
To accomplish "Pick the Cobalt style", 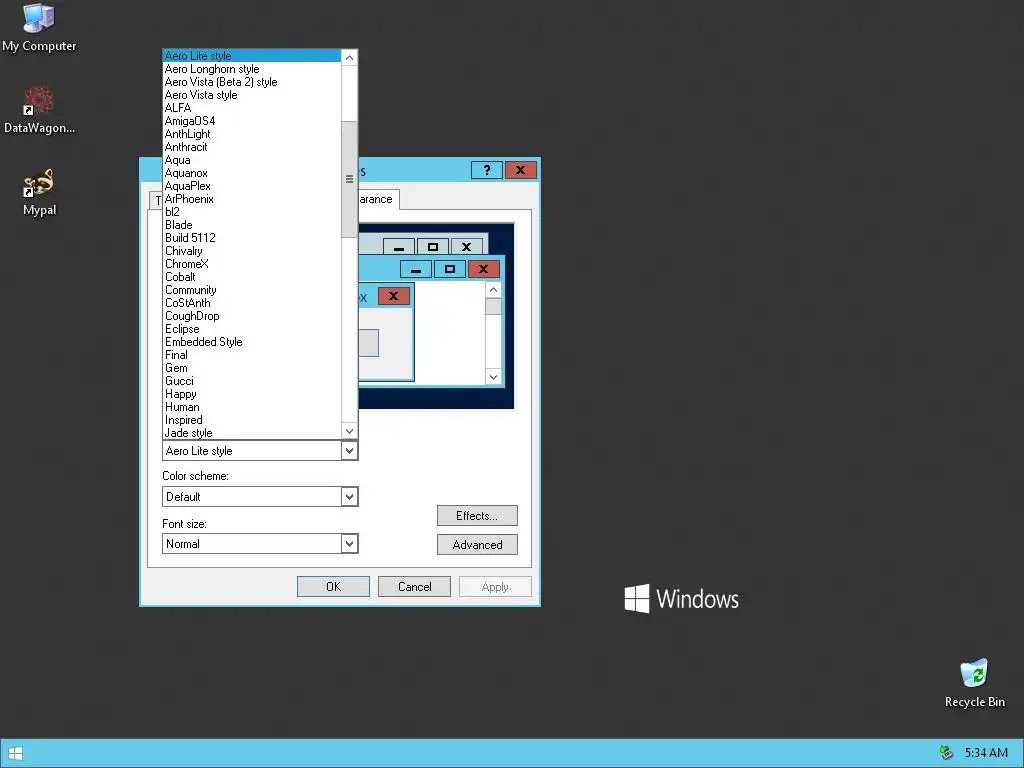I will [x=251, y=278].
